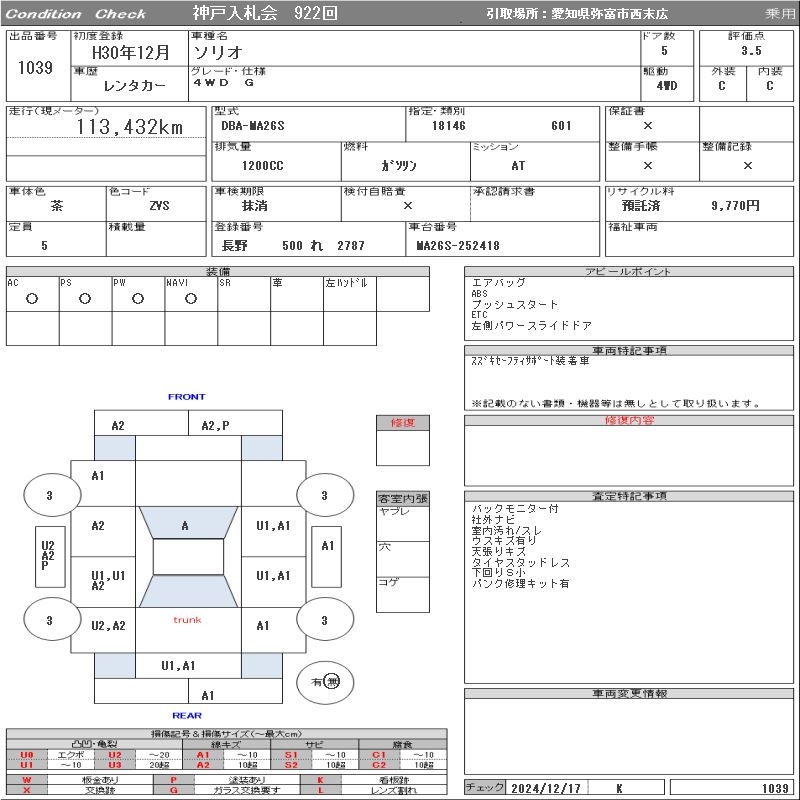The image size is (800, 800).
Task: Click the 装備 section header
Action: (218, 272)
